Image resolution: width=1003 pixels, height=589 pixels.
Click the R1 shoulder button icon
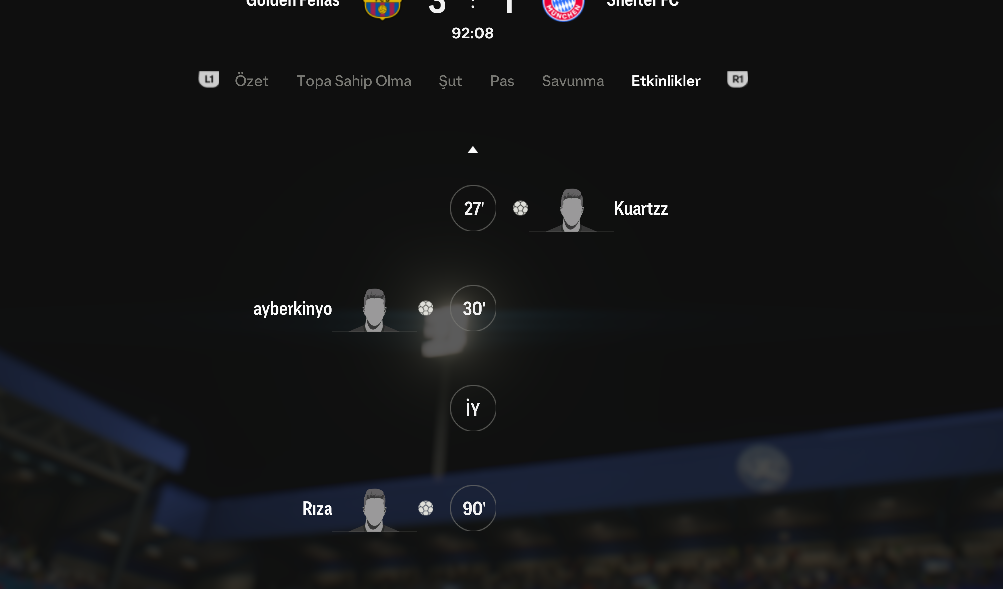click(x=738, y=79)
